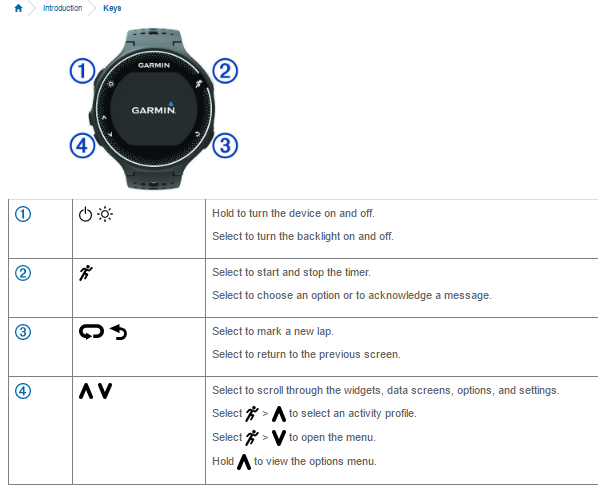Click callout number 1 beside the watch
The height and width of the screenshot is (487, 598).
coord(82,71)
